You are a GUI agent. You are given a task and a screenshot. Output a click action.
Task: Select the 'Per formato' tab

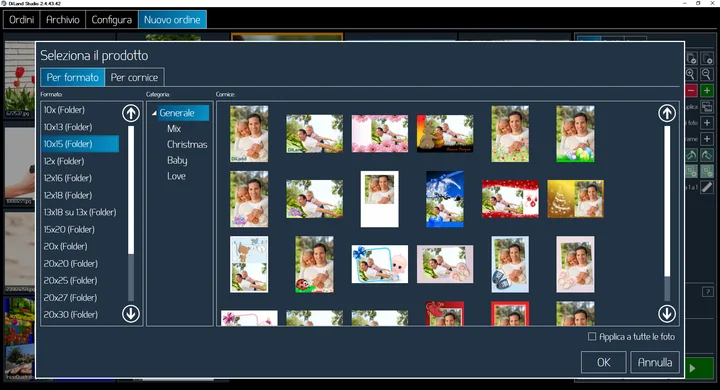tap(73, 77)
